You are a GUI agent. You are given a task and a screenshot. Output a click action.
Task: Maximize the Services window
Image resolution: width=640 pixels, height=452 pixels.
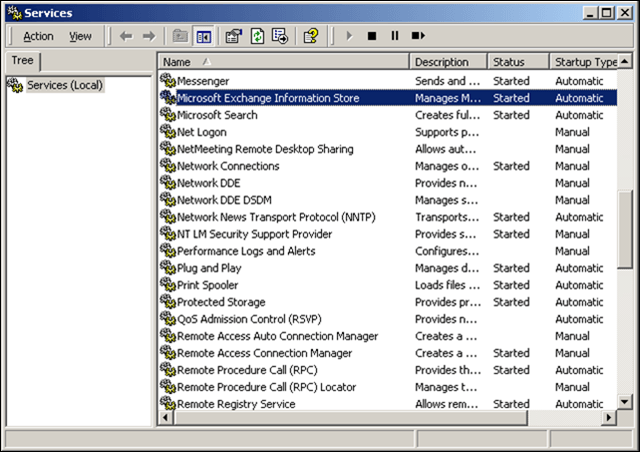607,13
